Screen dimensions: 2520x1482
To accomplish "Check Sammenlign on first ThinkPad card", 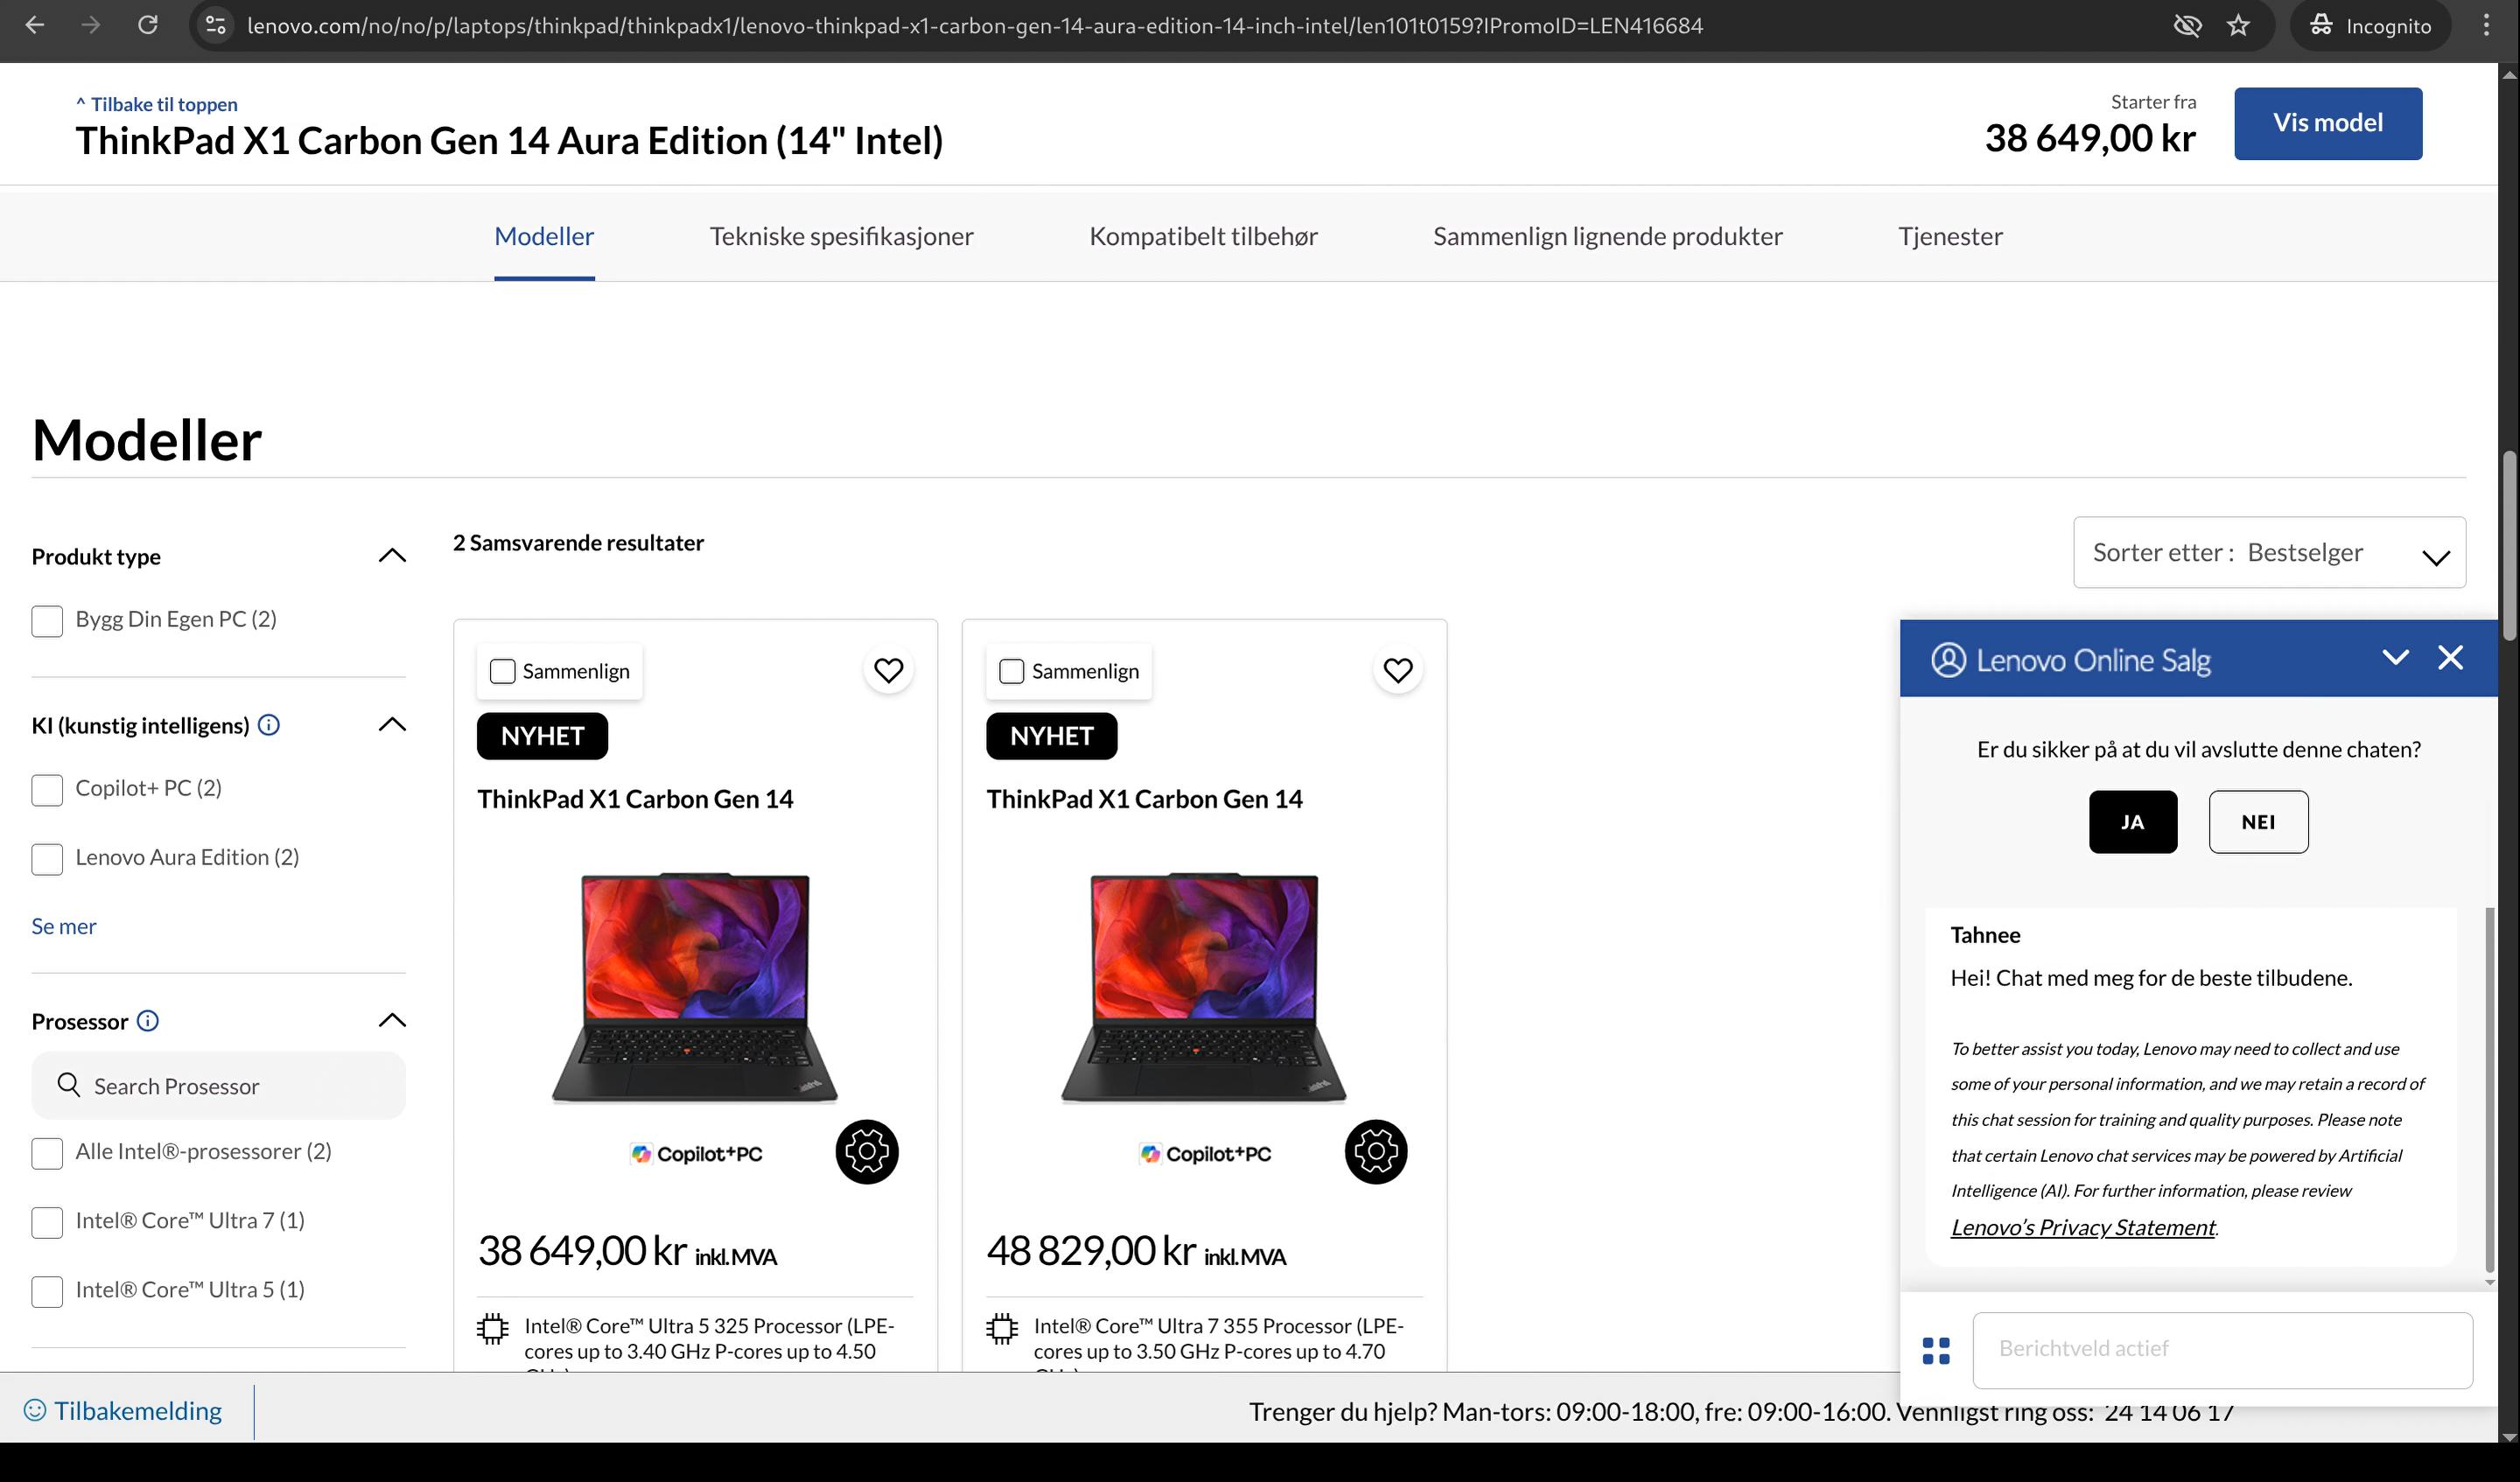I will pos(502,671).
